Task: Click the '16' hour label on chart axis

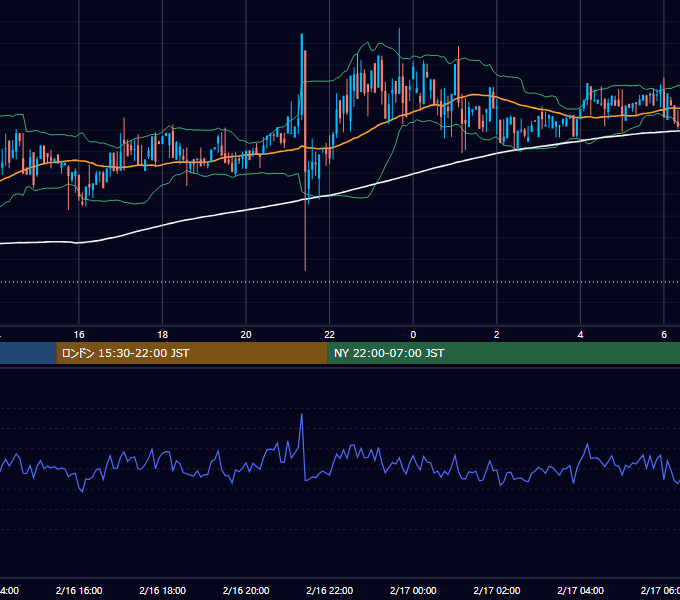Action: click(79, 335)
